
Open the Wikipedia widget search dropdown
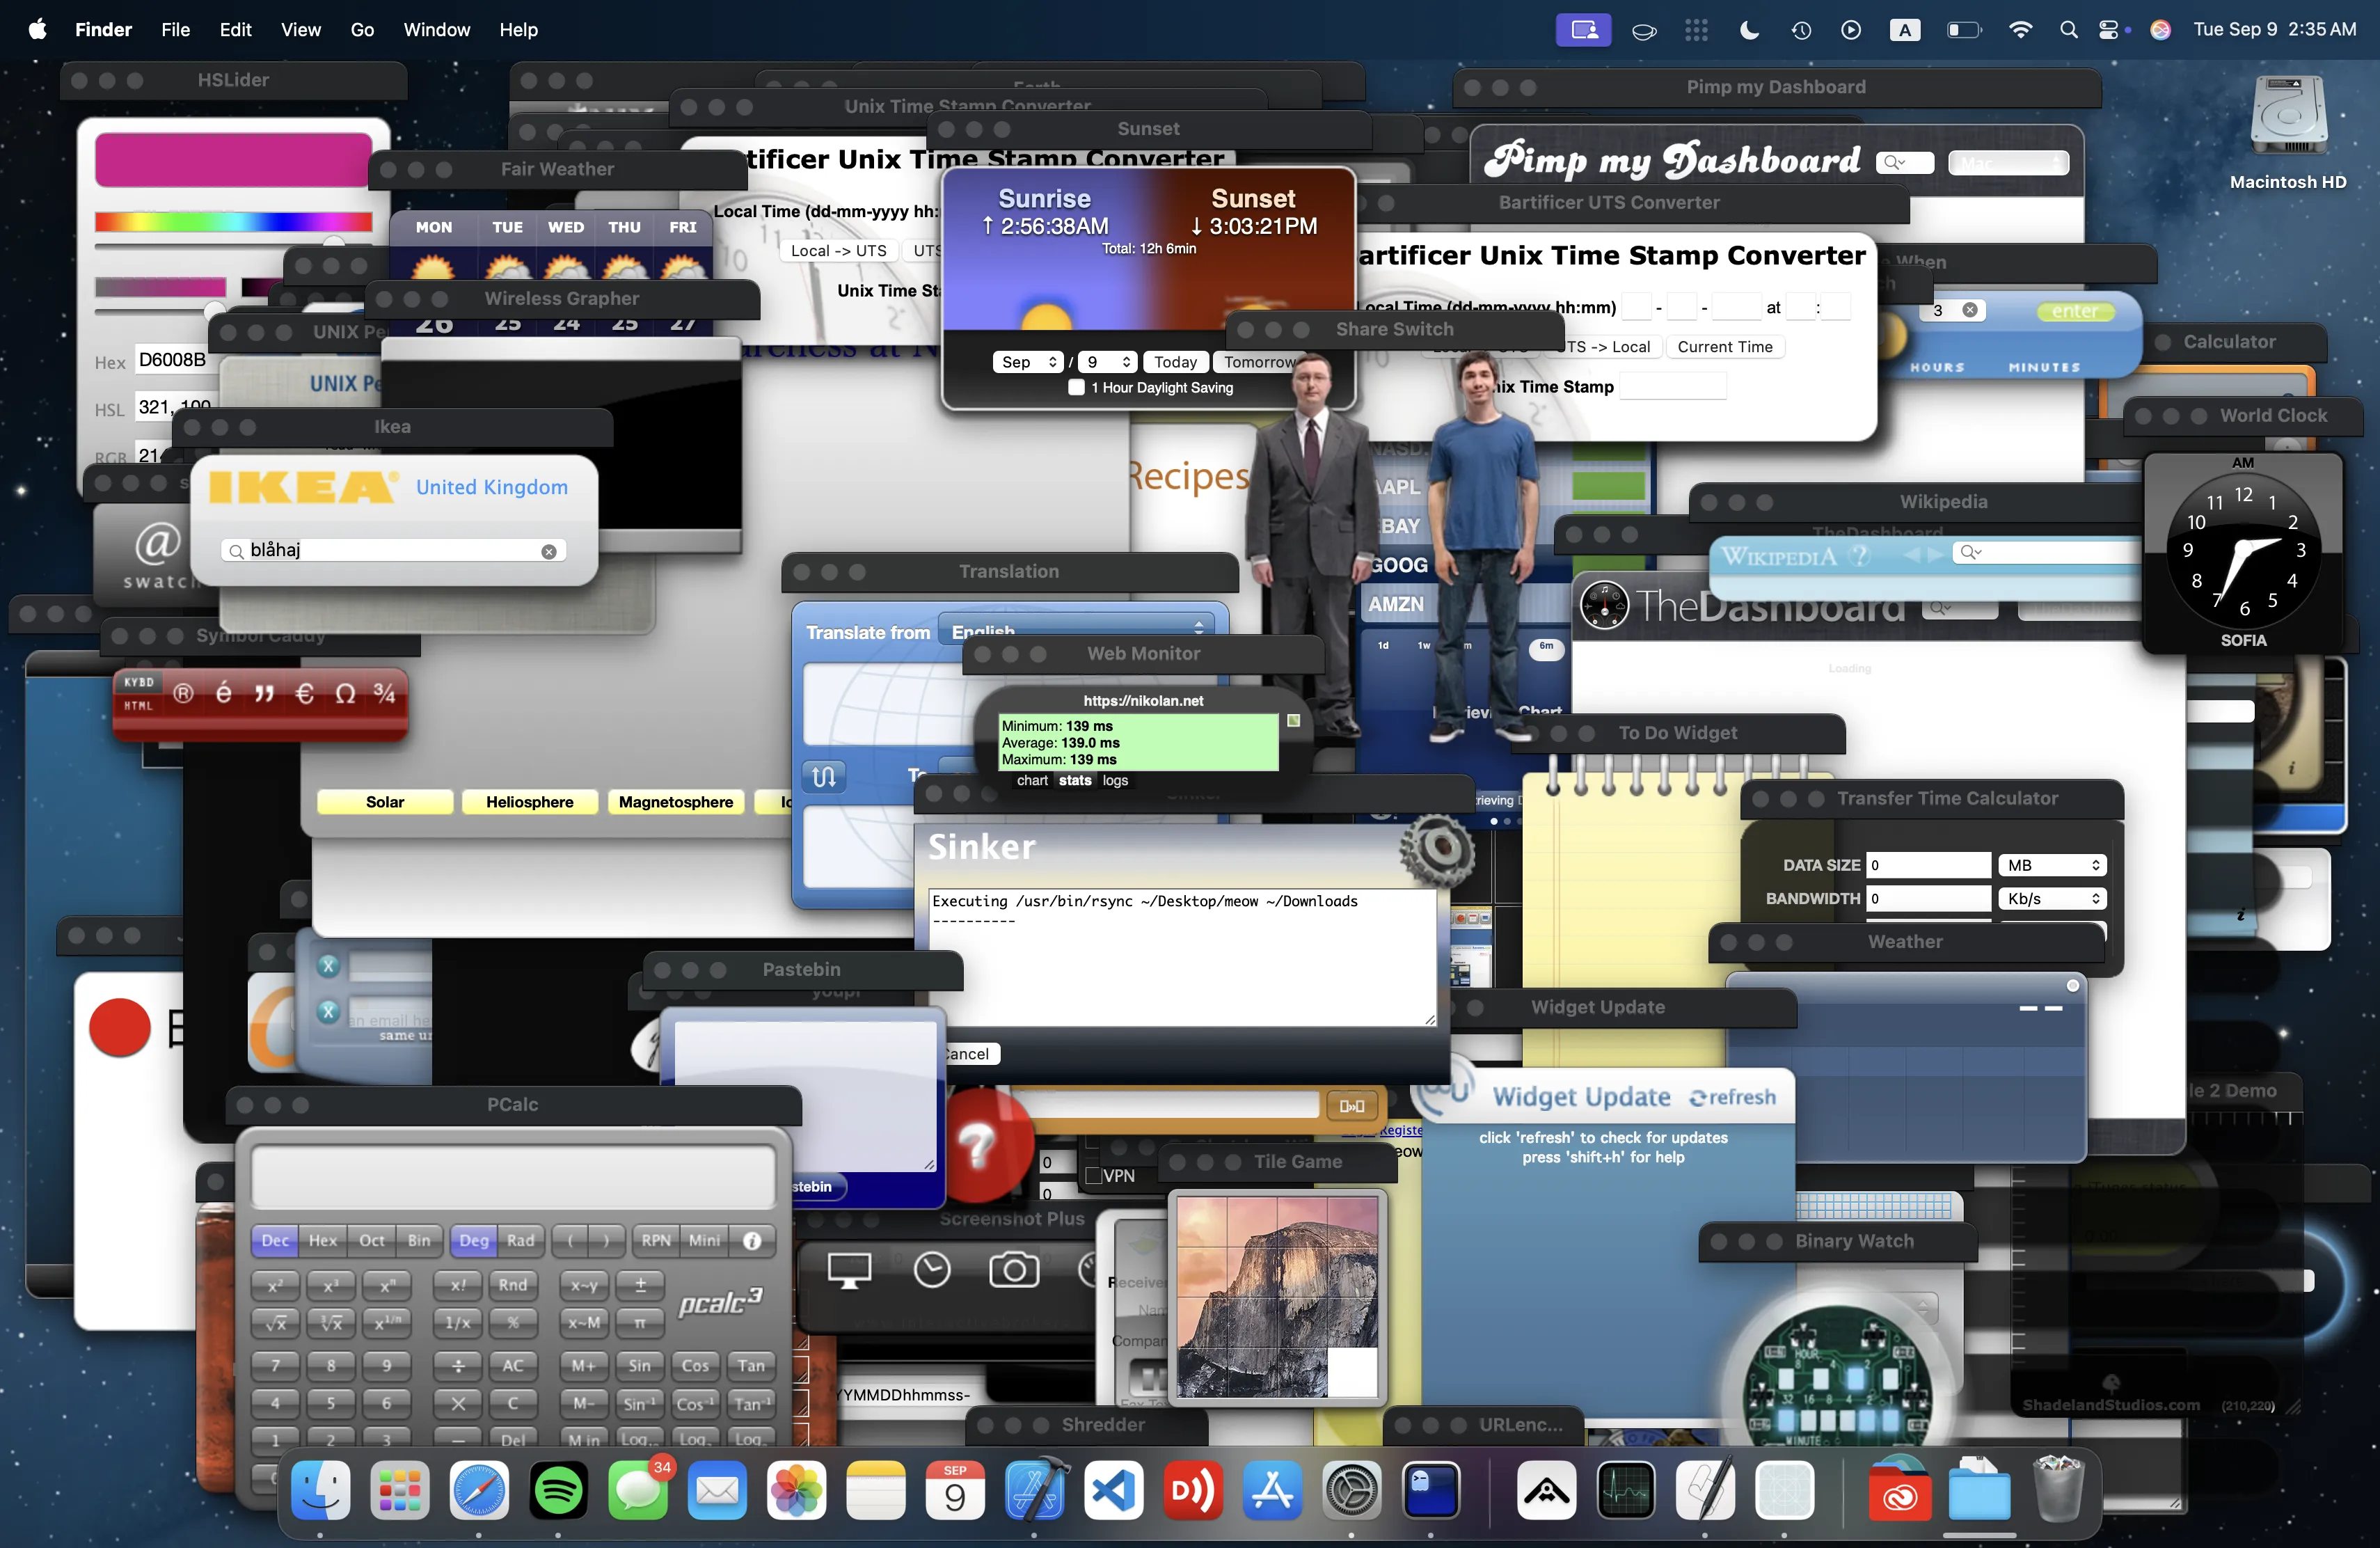click(x=1971, y=552)
